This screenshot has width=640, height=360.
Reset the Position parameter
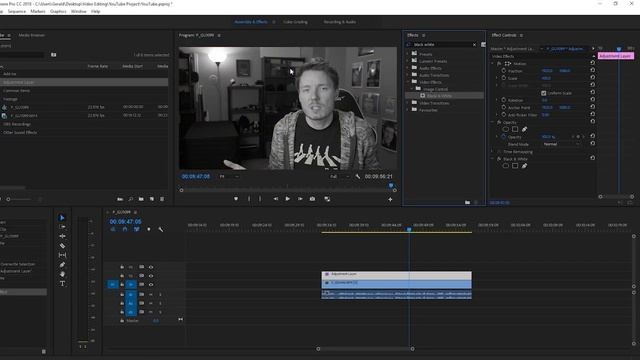(592, 71)
